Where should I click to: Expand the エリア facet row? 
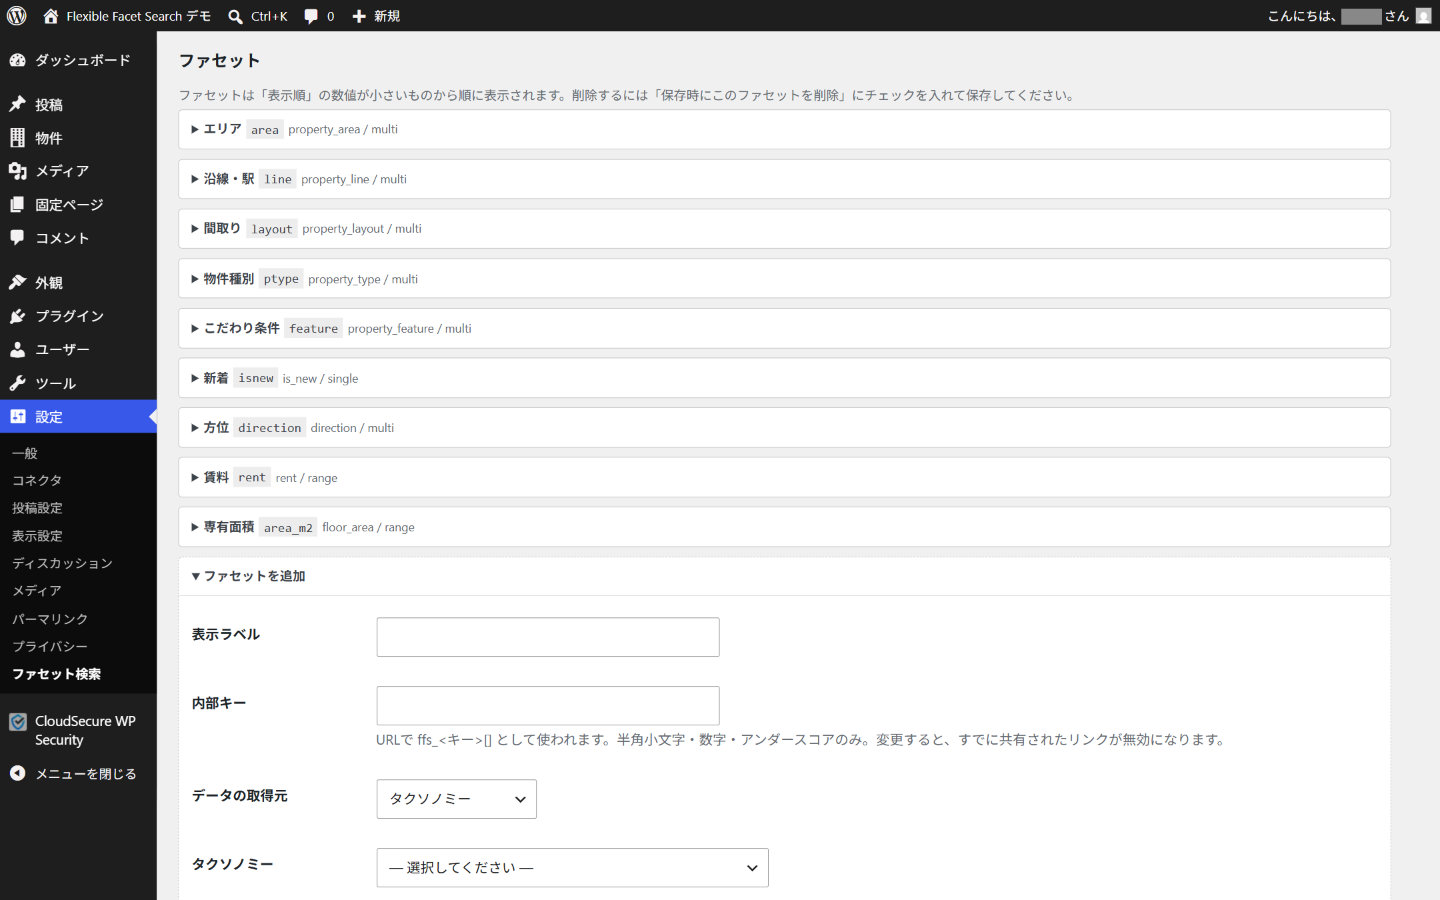click(x=784, y=129)
